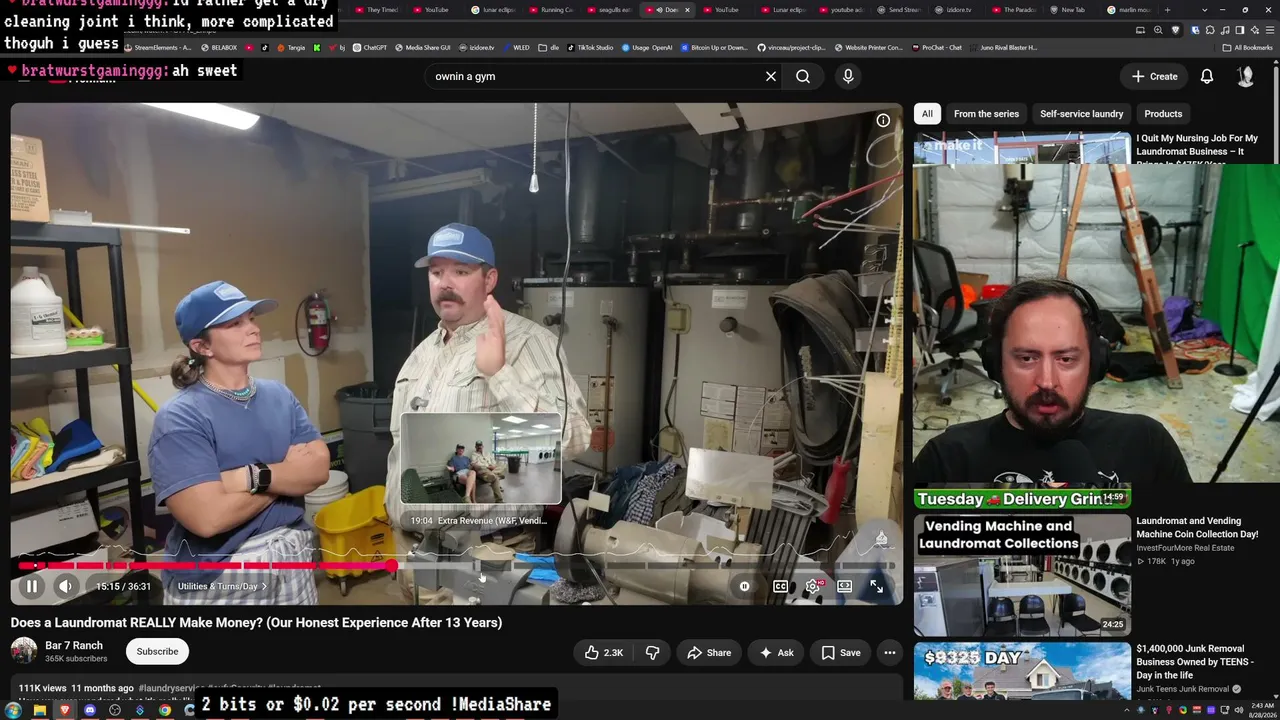Select the Self-service laundry chip

click(x=1081, y=114)
